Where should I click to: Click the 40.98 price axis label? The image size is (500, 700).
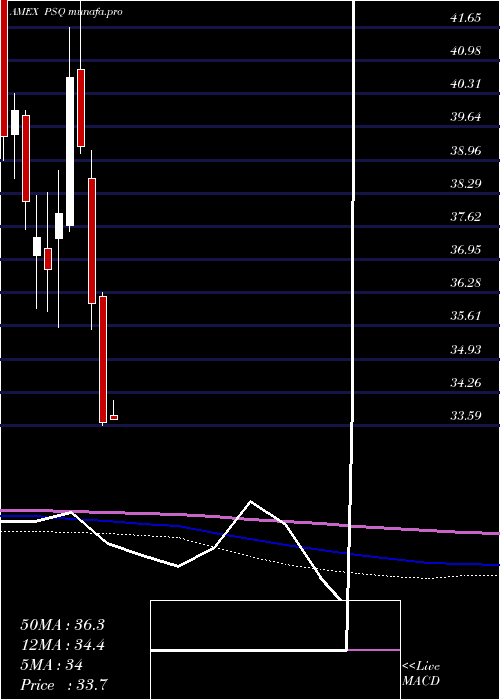point(465,51)
